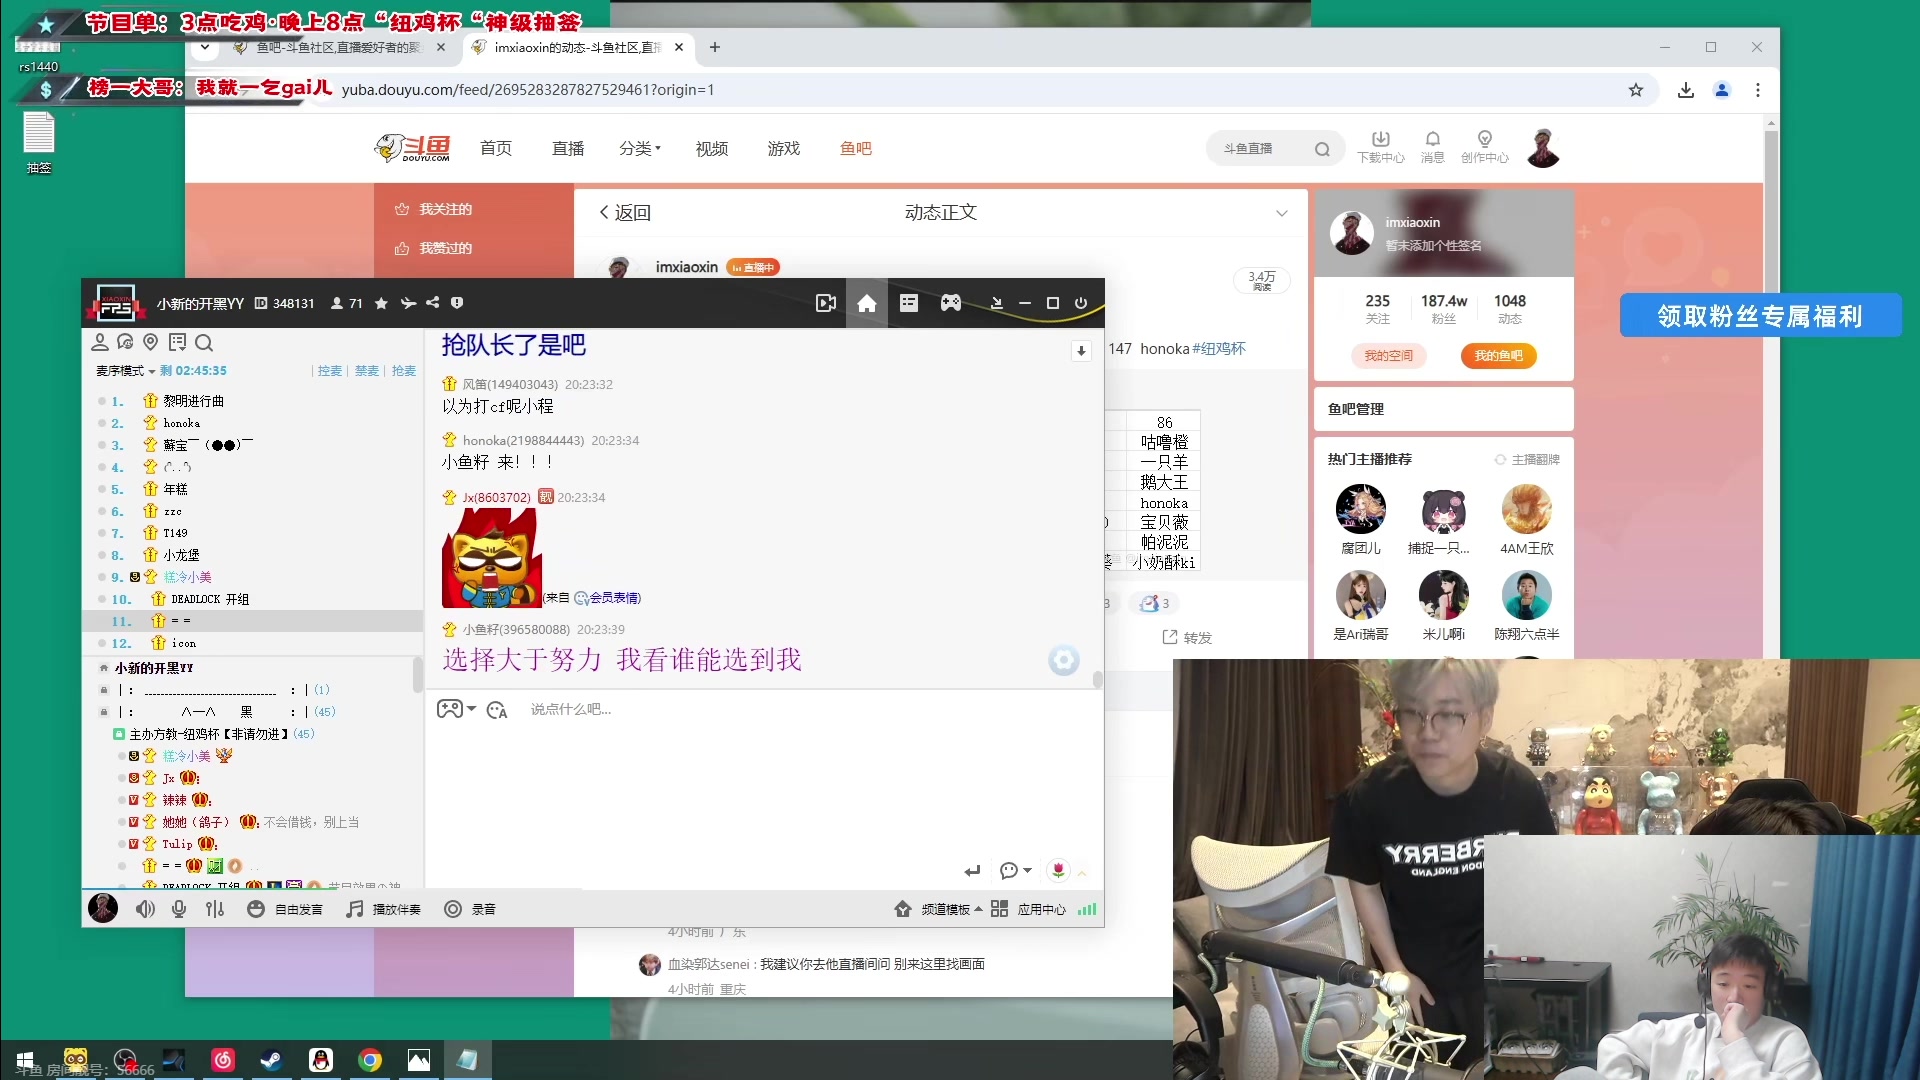Open streamer 4AM王欣 thumbnail

[1527, 509]
